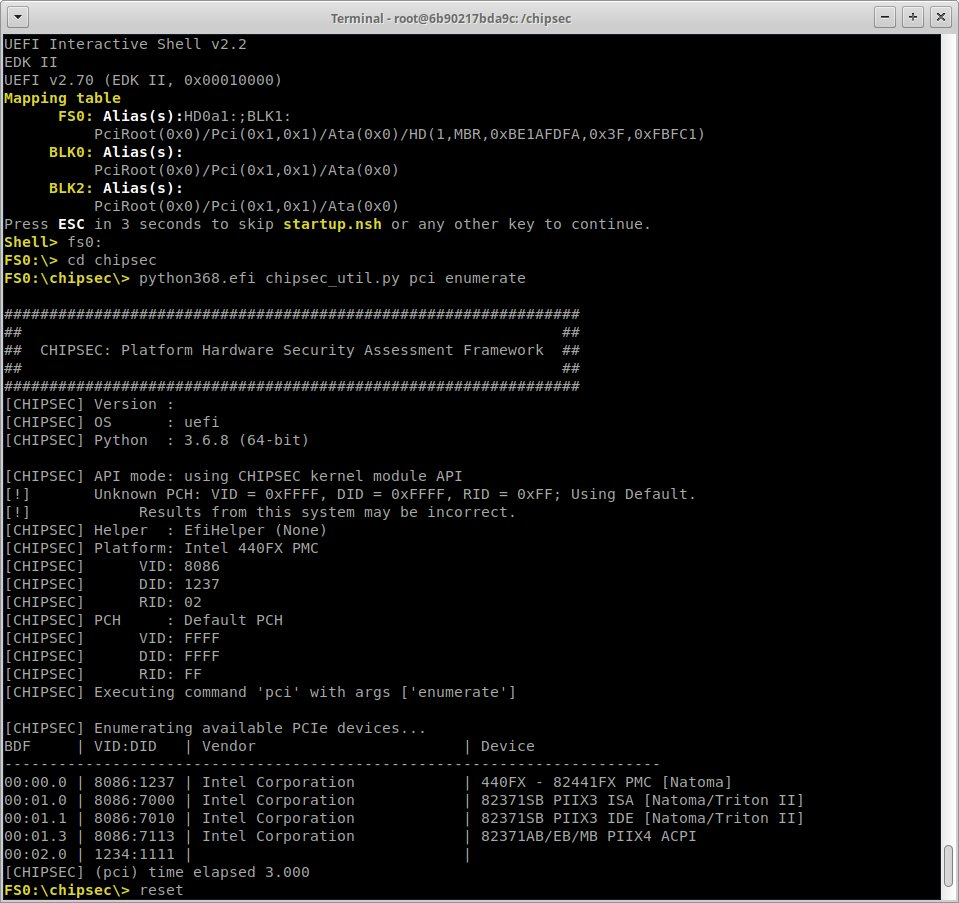This screenshot has height=903, width=959.
Task: Minimize the Terminal window
Action: click(884, 17)
